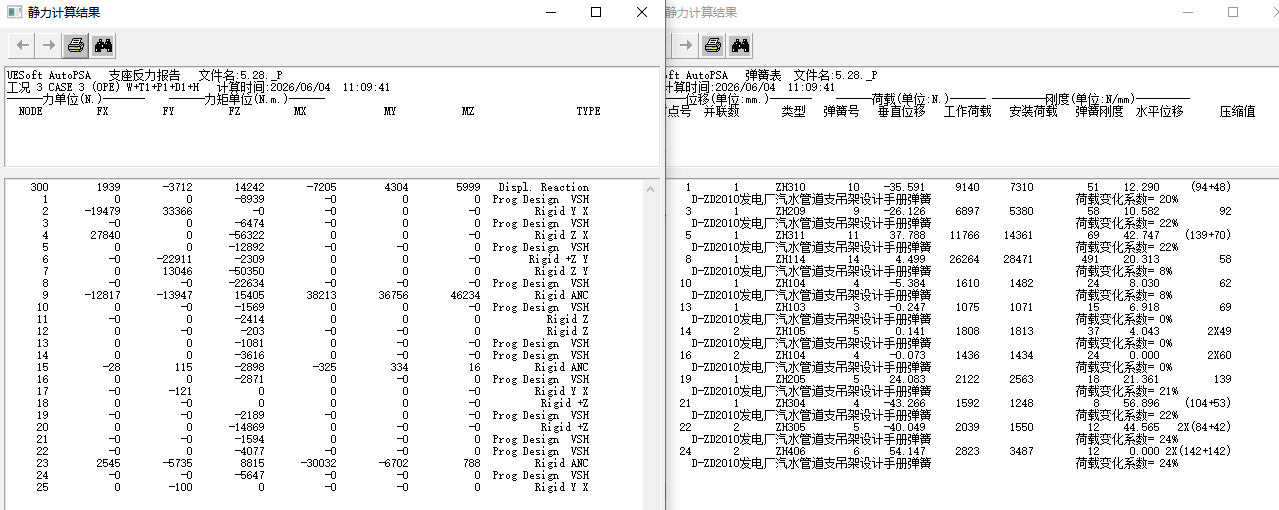Select spring type ZH310 in right table

pos(790,188)
